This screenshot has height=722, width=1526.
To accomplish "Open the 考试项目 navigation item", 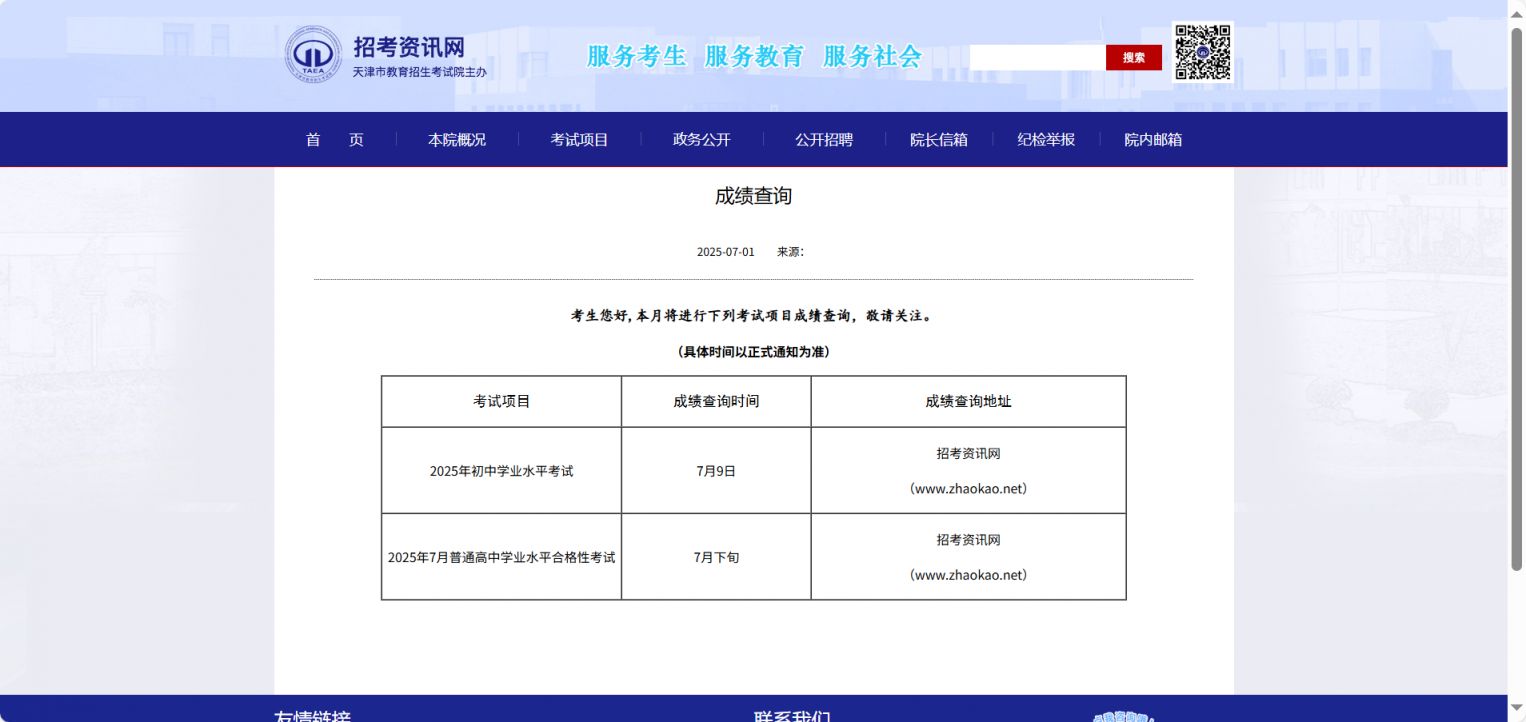I will [579, 140].
